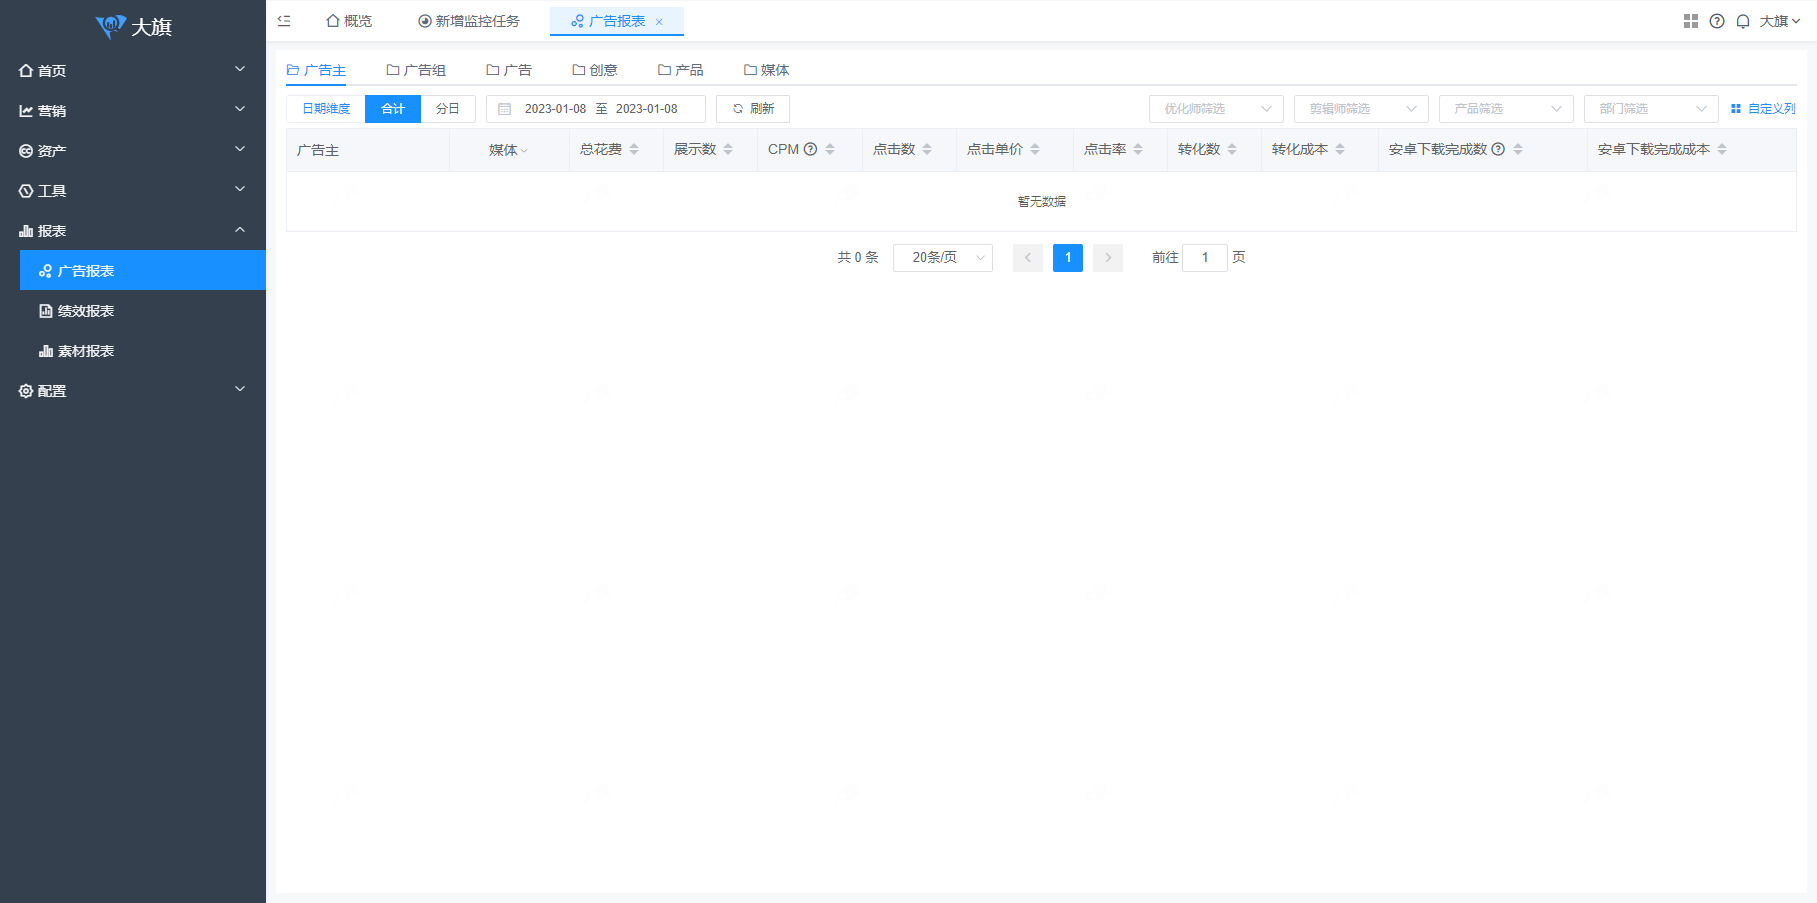The width and height of the screenshot is (1817, 903).
Task: Select the 合计 view toggle
Action: coord(393,109)
